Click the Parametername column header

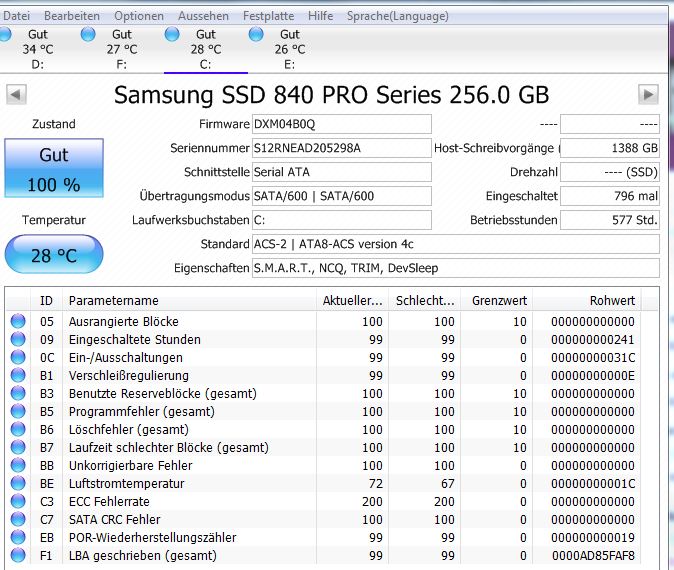[190, 300]
